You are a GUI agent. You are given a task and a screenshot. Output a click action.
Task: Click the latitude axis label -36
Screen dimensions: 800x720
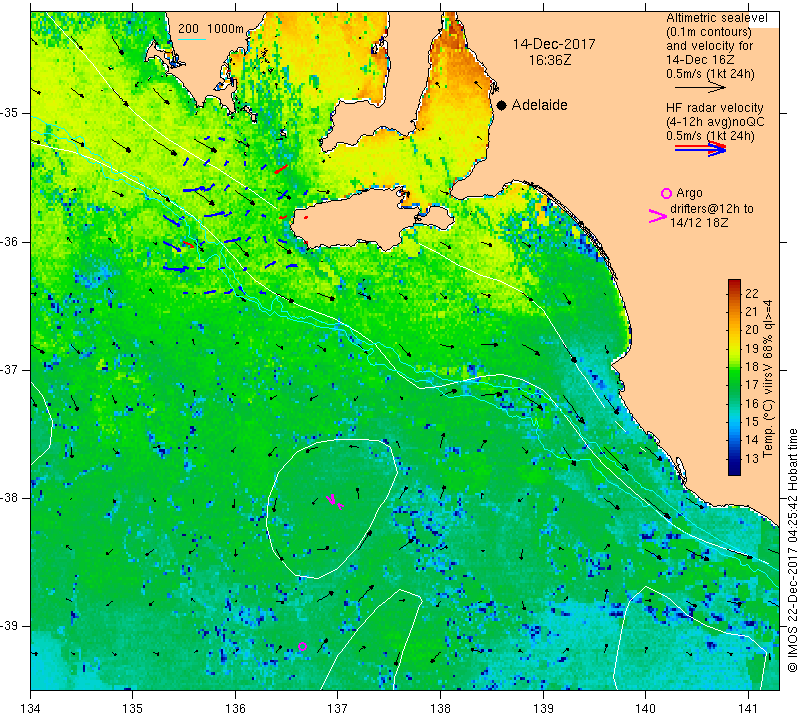11,241
